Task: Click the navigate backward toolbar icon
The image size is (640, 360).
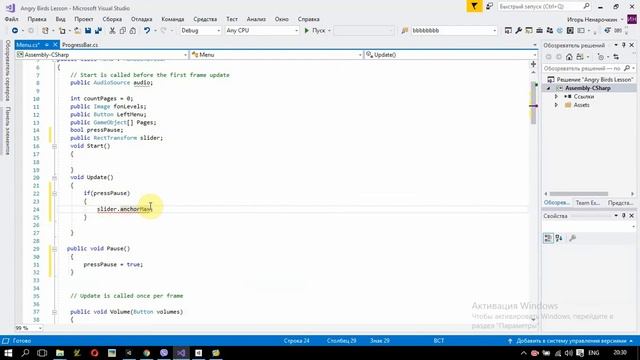Action: (x=15, y=31)
